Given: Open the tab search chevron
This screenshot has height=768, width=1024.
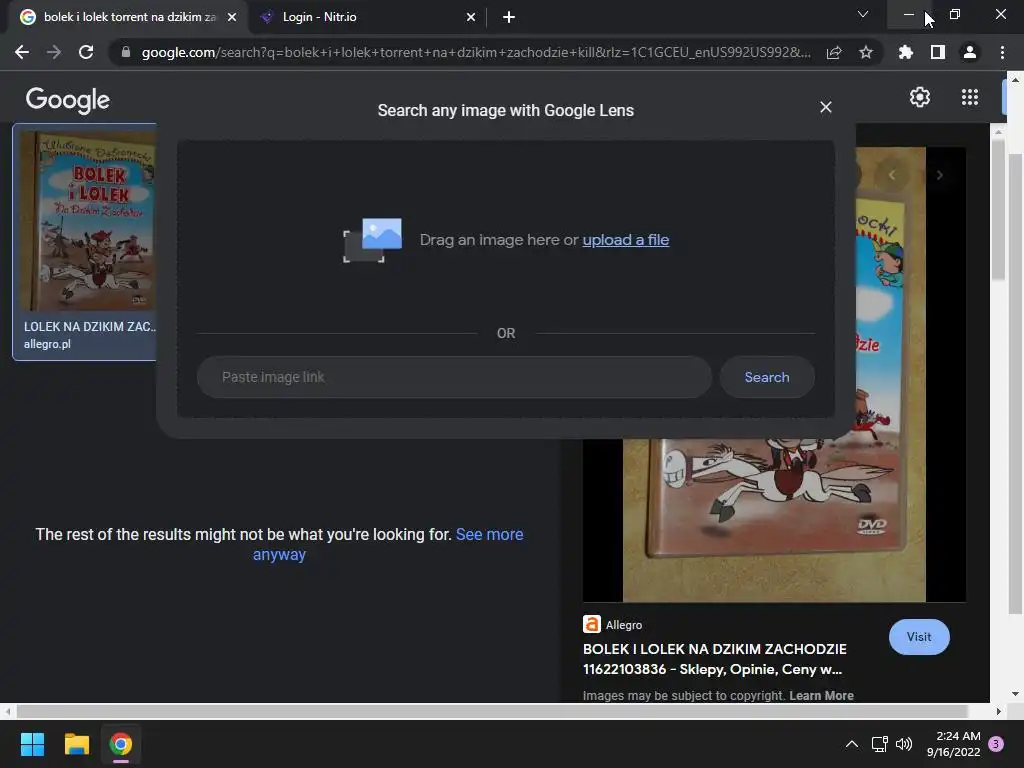Looking at the screenshot, I should [x=863, y=14].
